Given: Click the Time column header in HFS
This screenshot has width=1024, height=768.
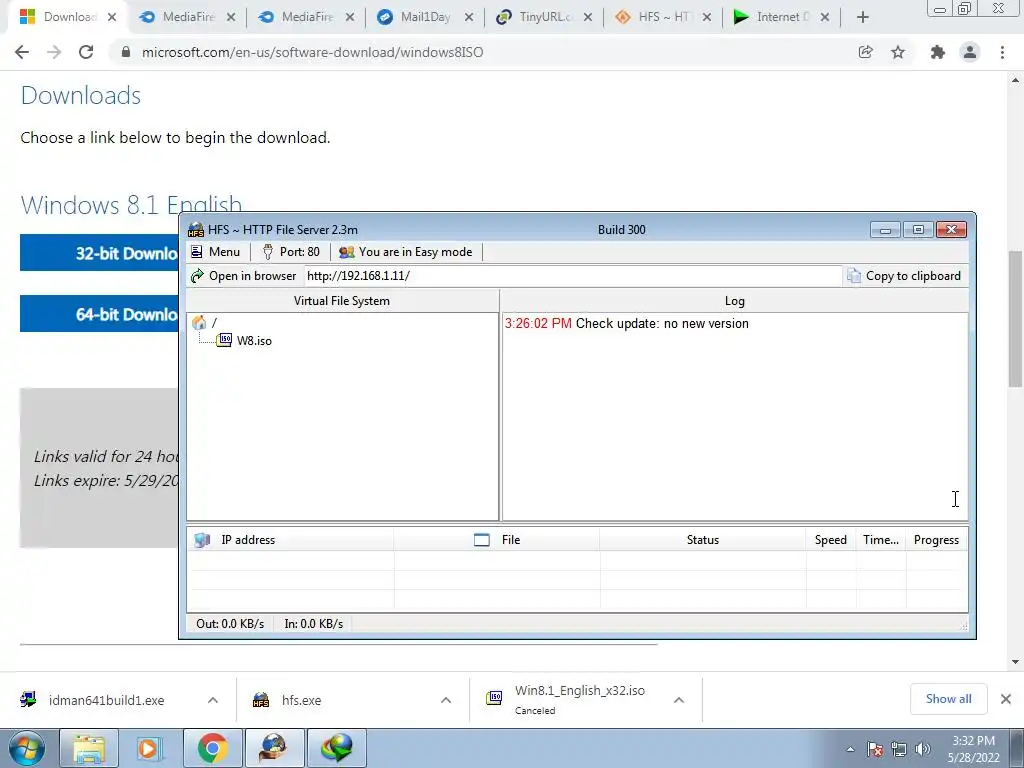Looking at the screenshot, I should coord(881,540).
